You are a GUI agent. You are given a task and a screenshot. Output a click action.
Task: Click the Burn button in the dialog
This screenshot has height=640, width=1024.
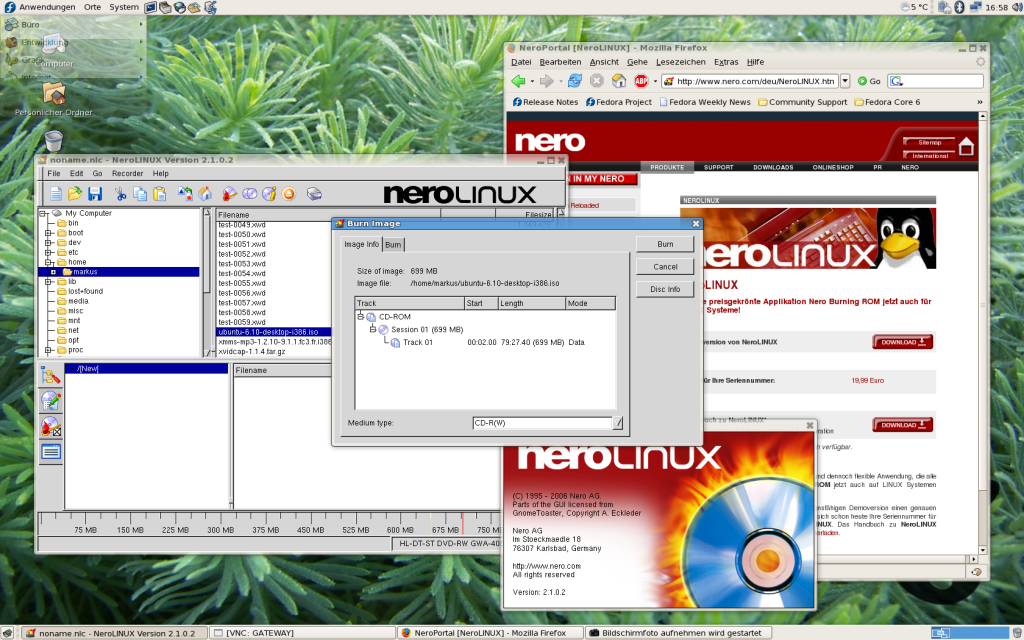(665, 244)
